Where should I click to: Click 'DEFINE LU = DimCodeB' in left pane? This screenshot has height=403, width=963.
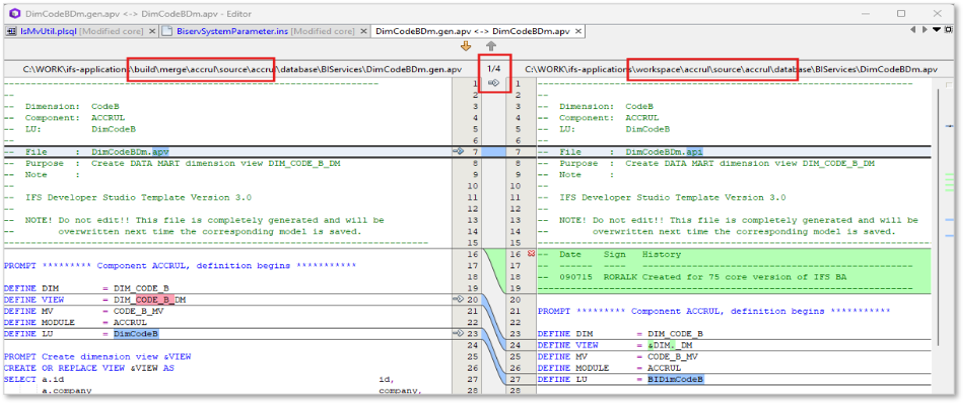click(81, 334)
